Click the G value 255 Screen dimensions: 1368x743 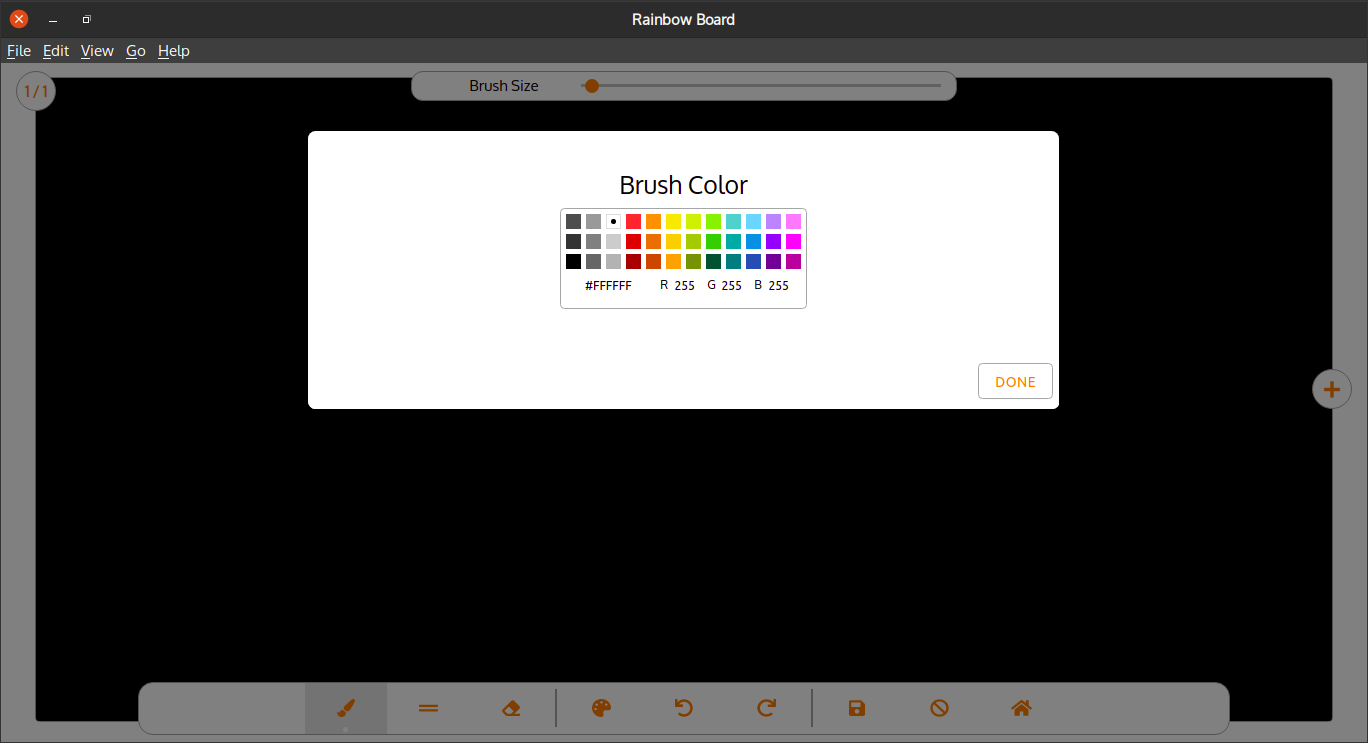[732, 286]
